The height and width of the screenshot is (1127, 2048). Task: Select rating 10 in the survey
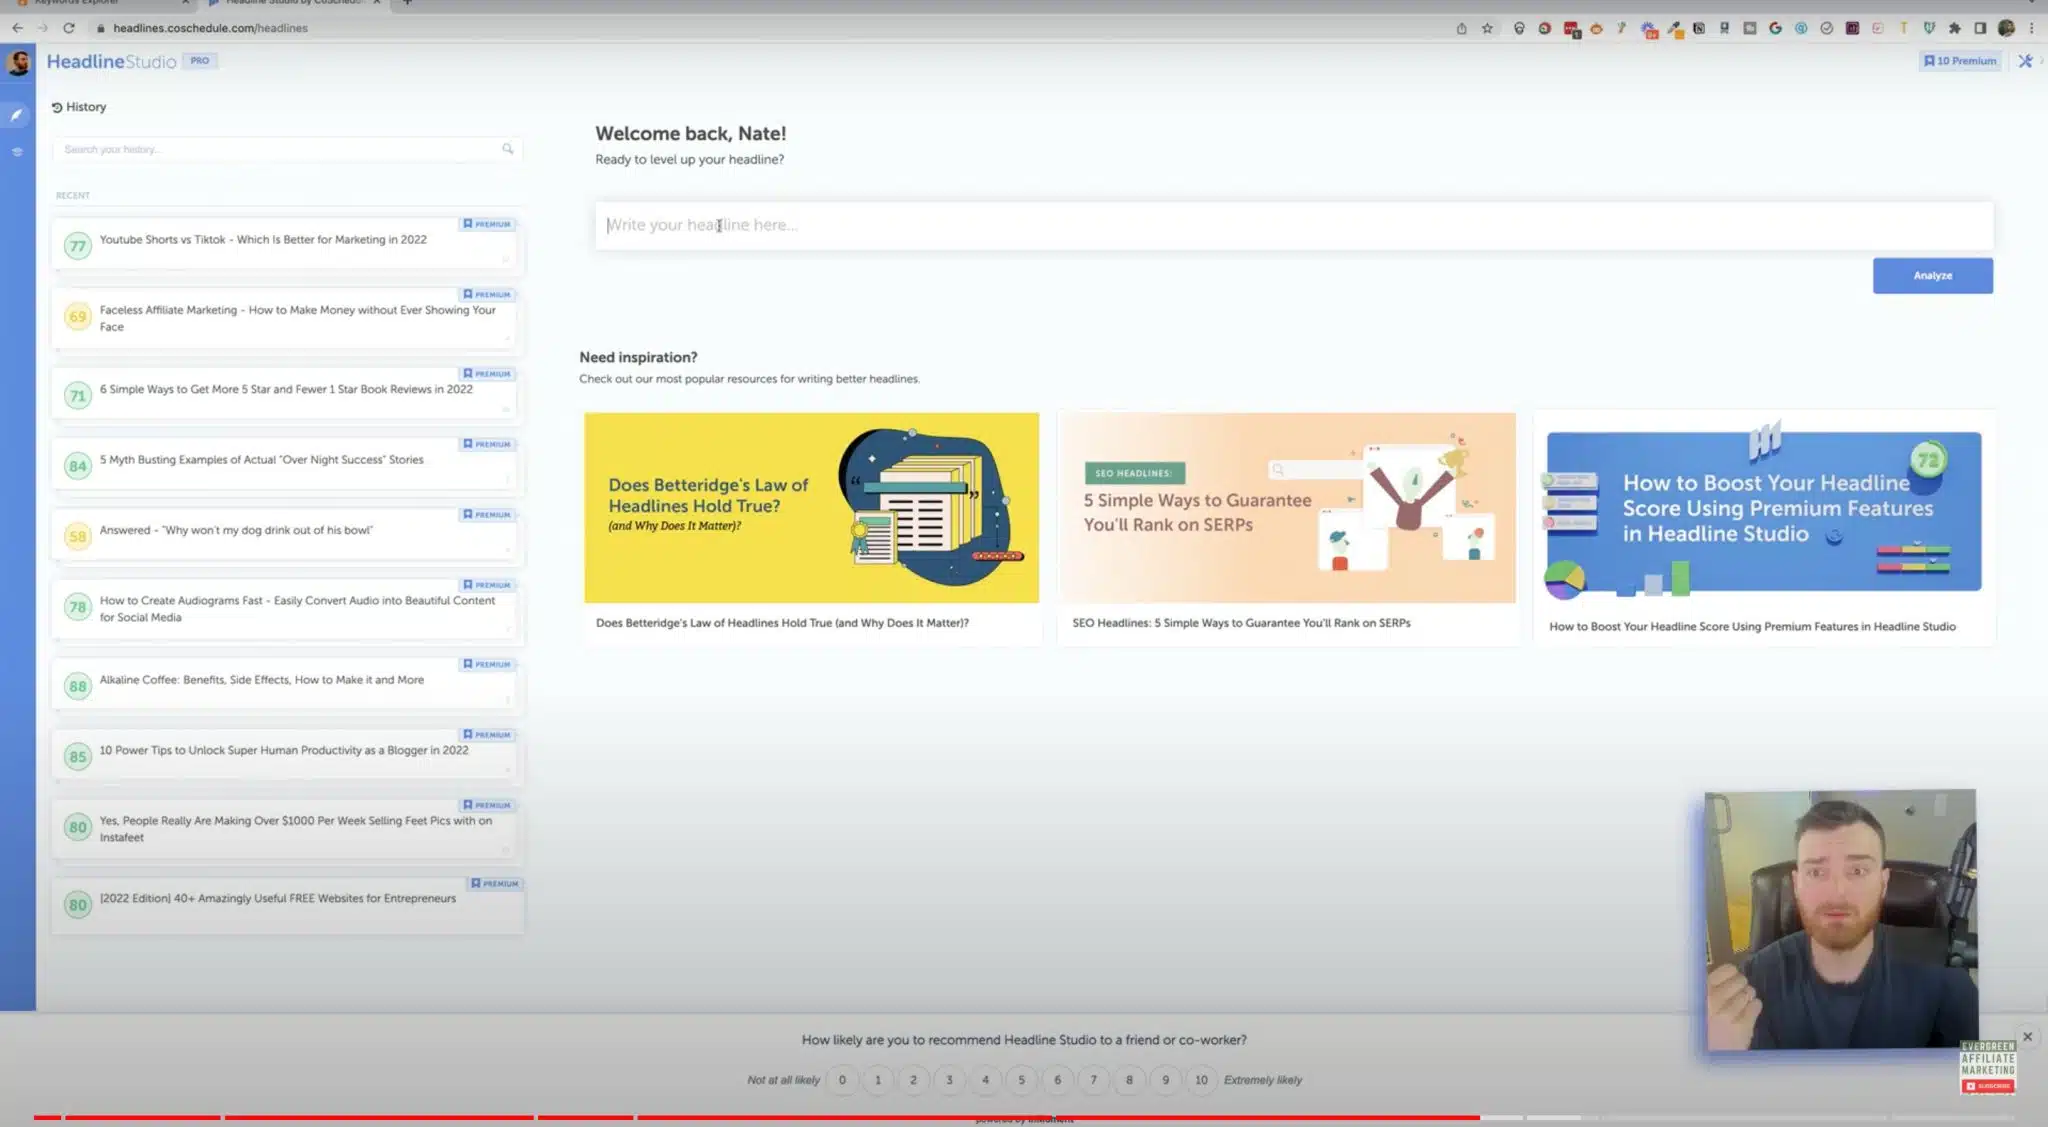1201,1080
